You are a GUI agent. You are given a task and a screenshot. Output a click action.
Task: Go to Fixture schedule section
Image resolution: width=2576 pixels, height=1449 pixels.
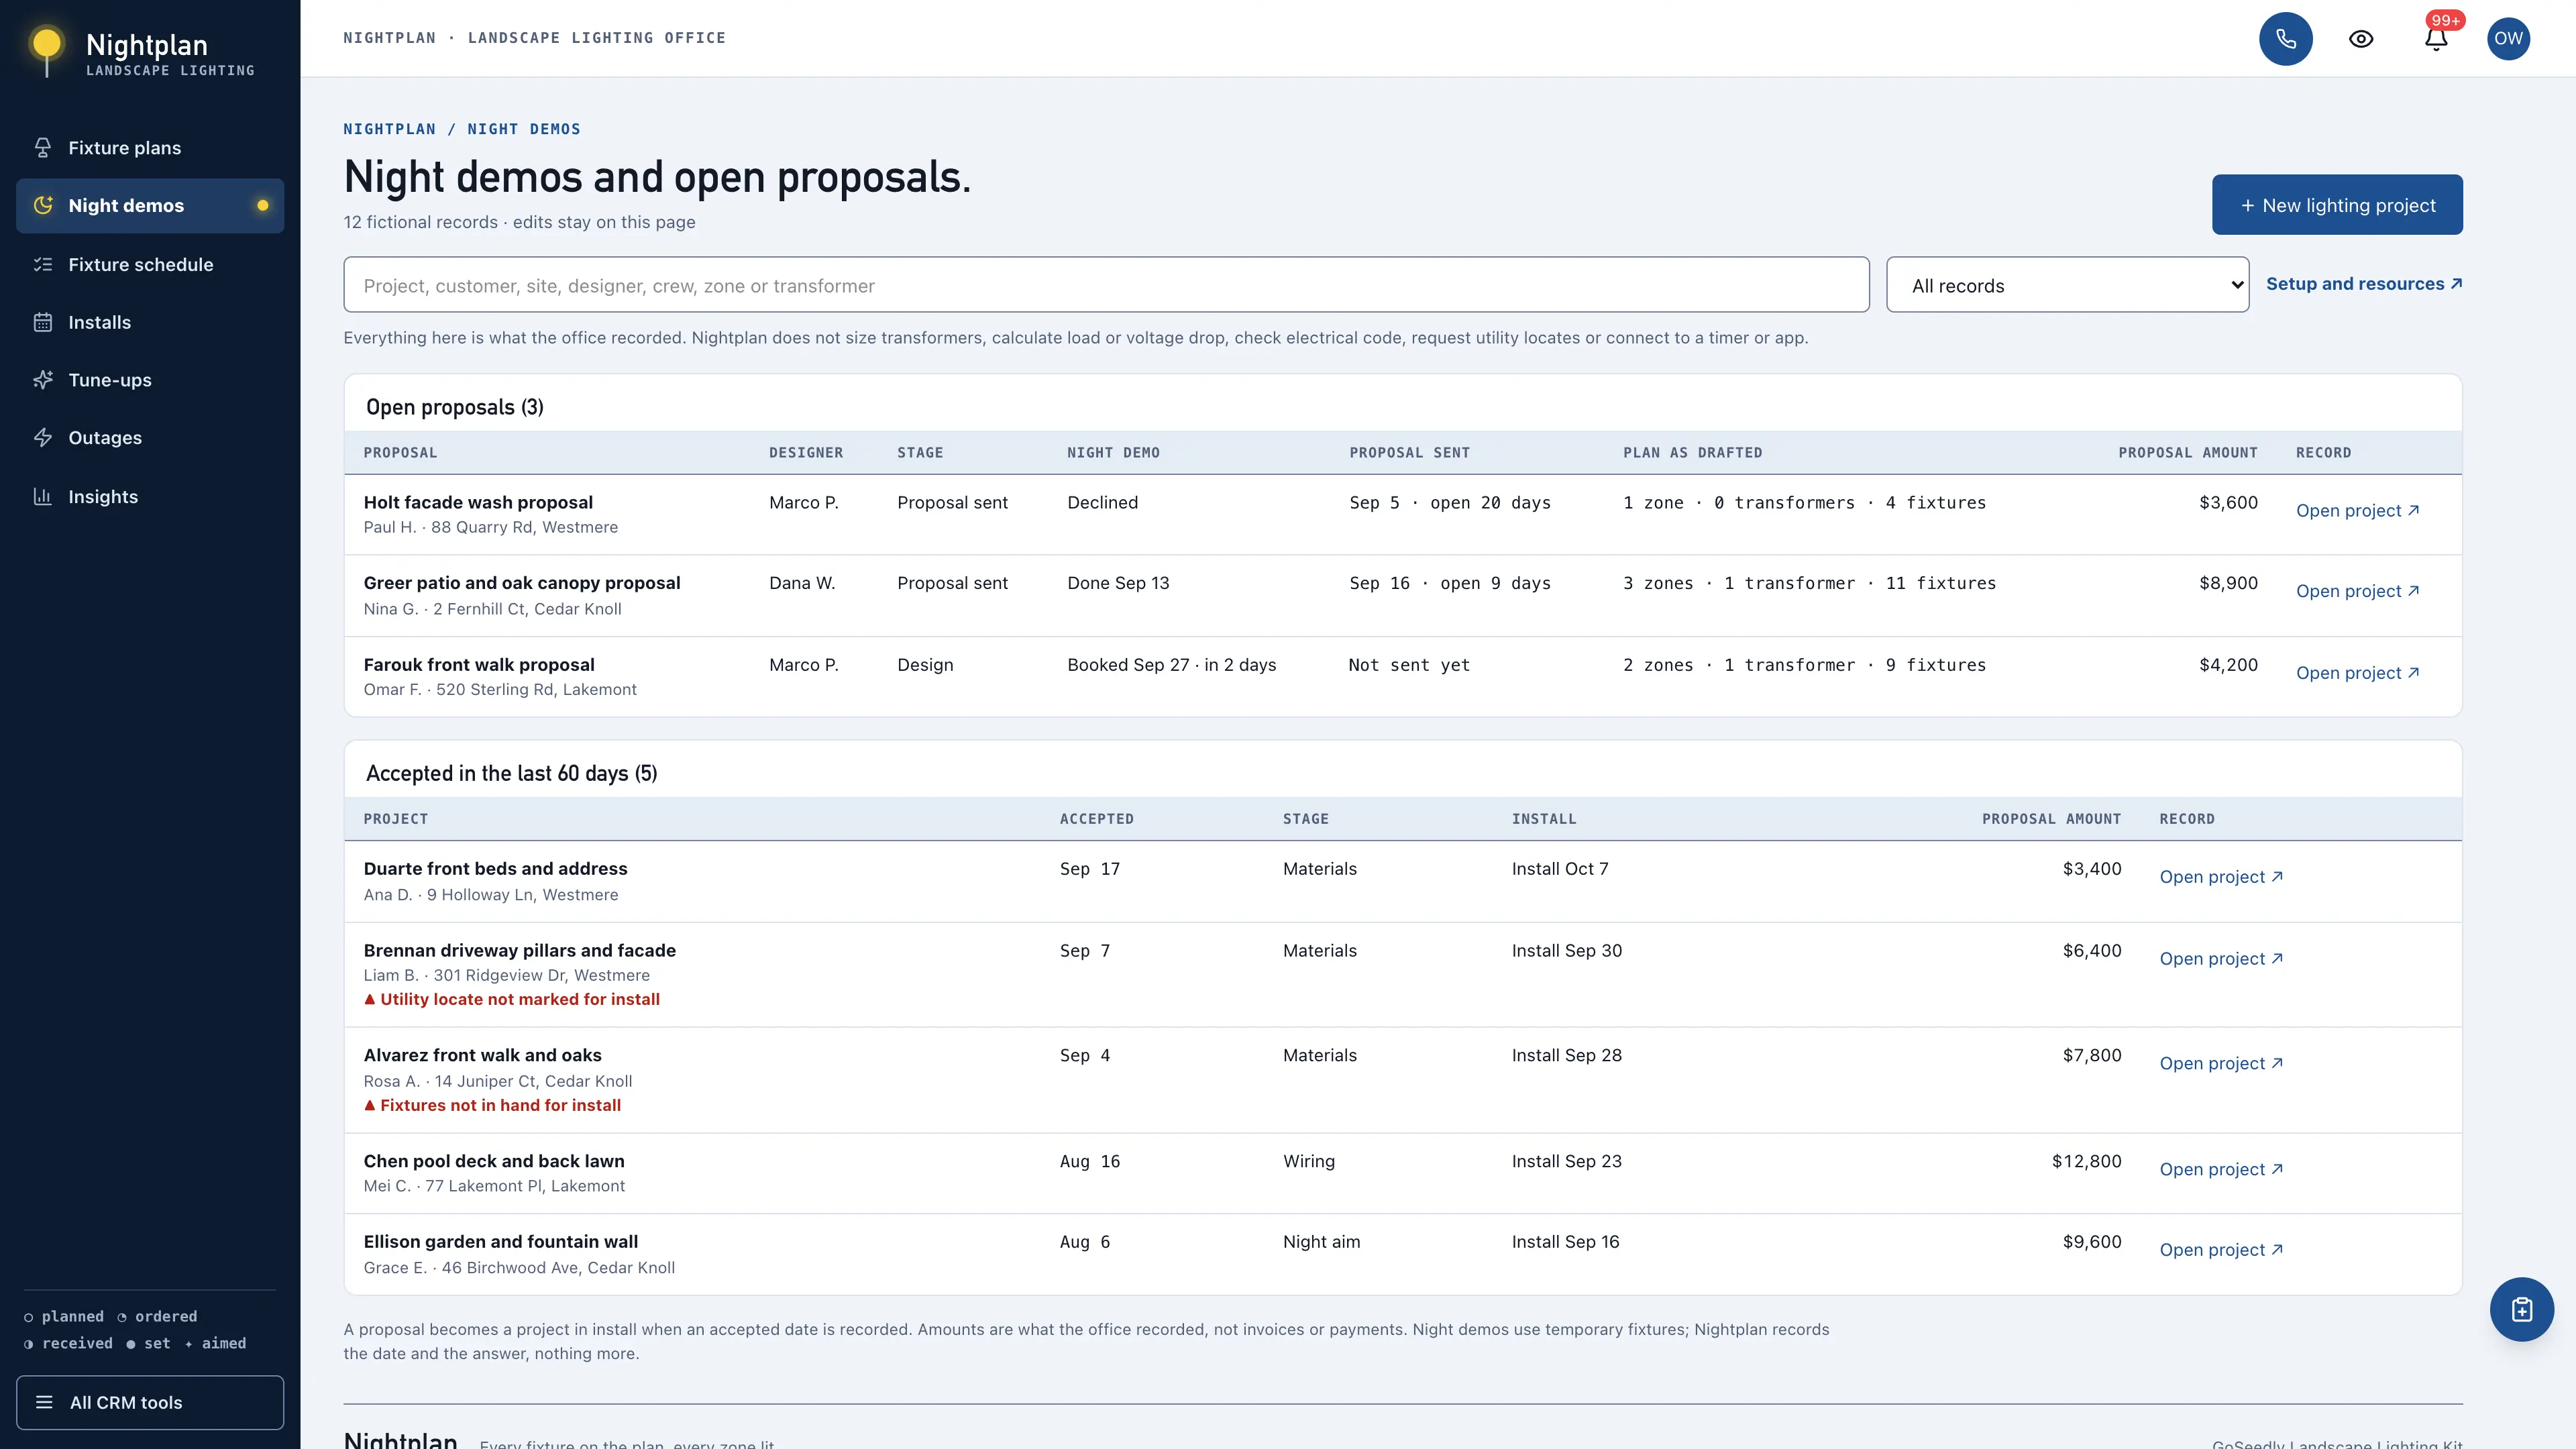[x=150, y=265]
